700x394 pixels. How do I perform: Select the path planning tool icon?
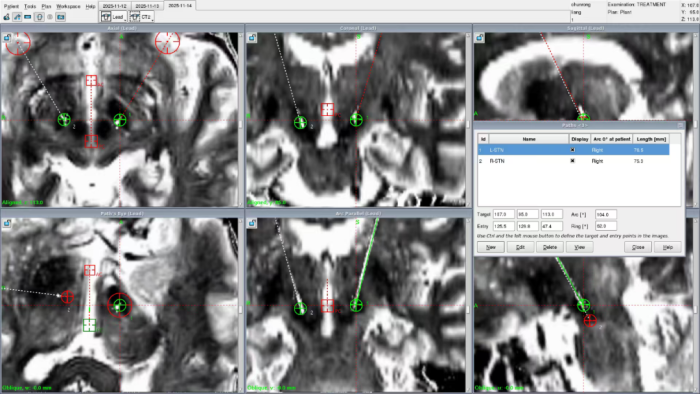[17, 17]
